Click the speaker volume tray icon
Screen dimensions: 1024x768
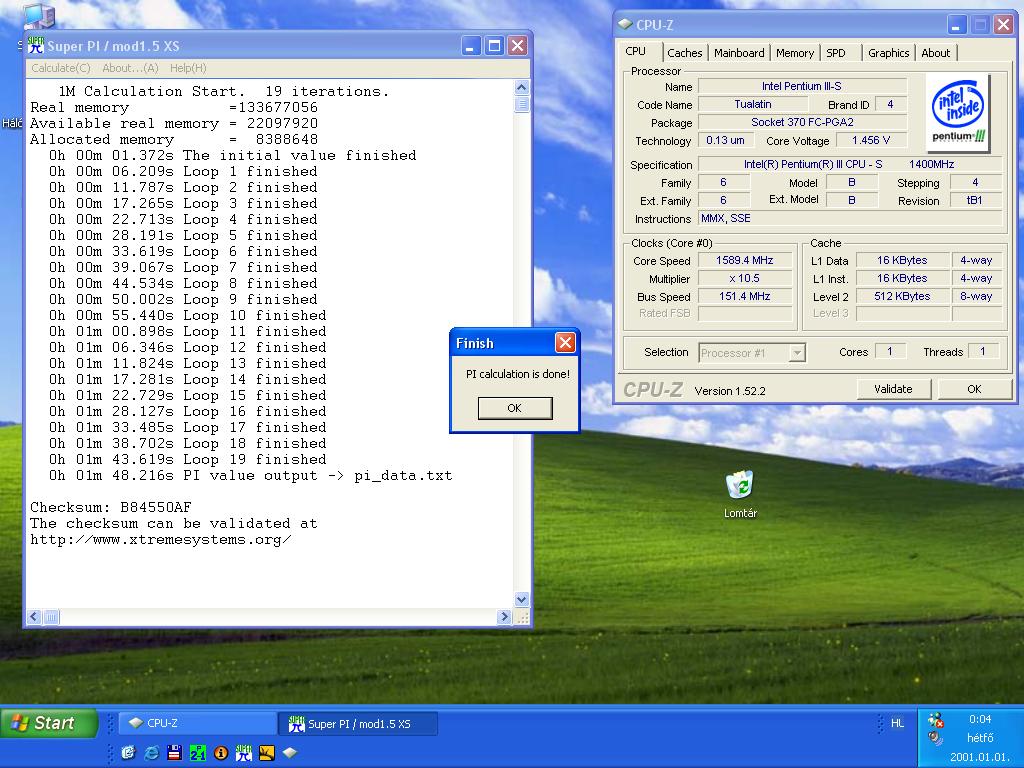tap(935, 738)
